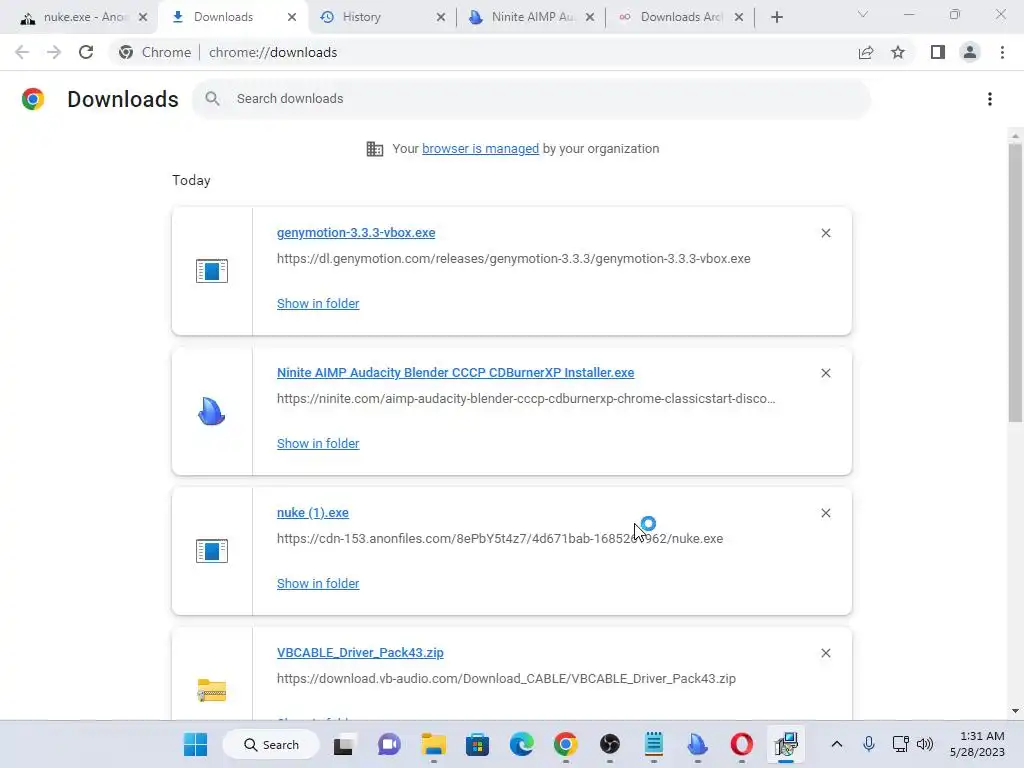This screenshot has height=768, width=1024.
Task: Click the microphone tray icon
Action: [x=869, y=744]
